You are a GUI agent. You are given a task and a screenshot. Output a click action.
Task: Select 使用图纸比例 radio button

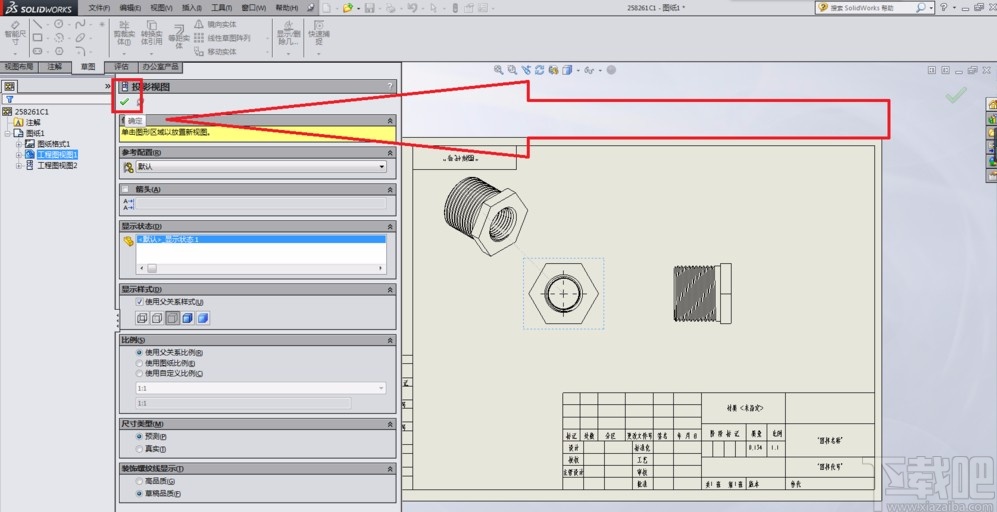click(x=139, y=363)
